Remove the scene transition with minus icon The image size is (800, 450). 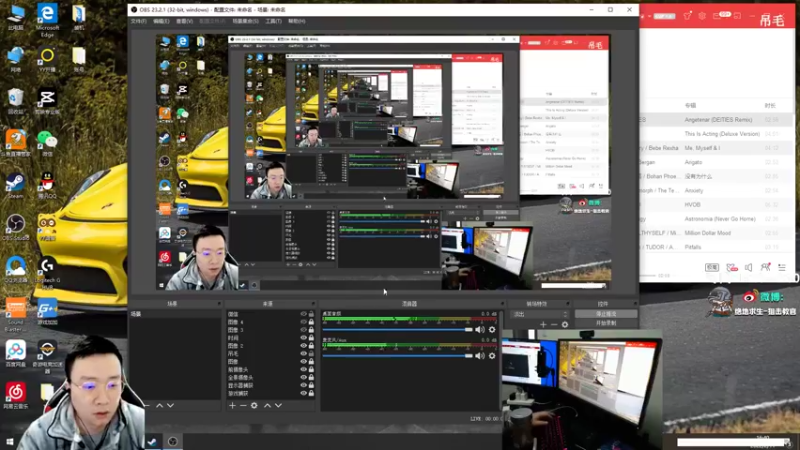554,324
